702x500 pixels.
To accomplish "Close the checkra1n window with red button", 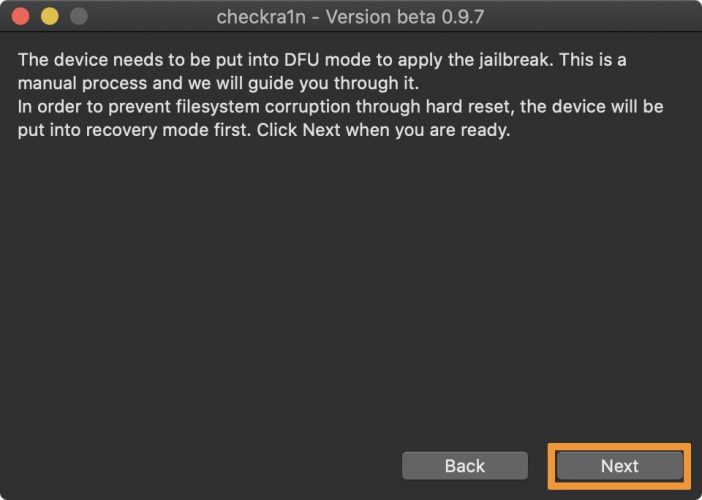I will 20,17.
